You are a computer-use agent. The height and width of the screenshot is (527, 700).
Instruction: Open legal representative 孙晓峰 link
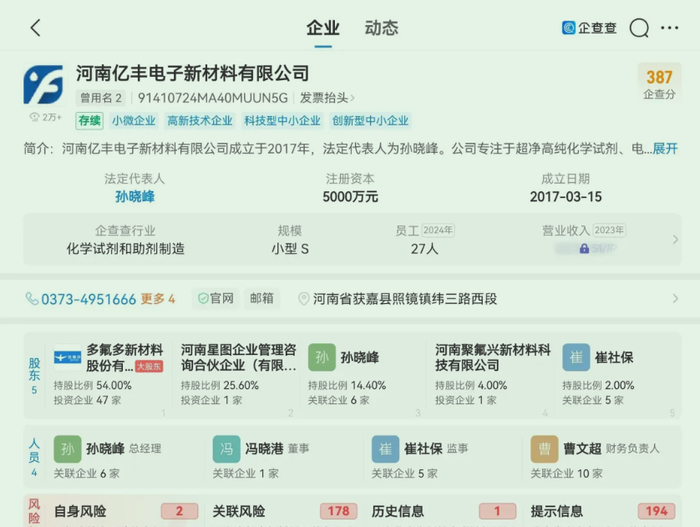point(135,197)
